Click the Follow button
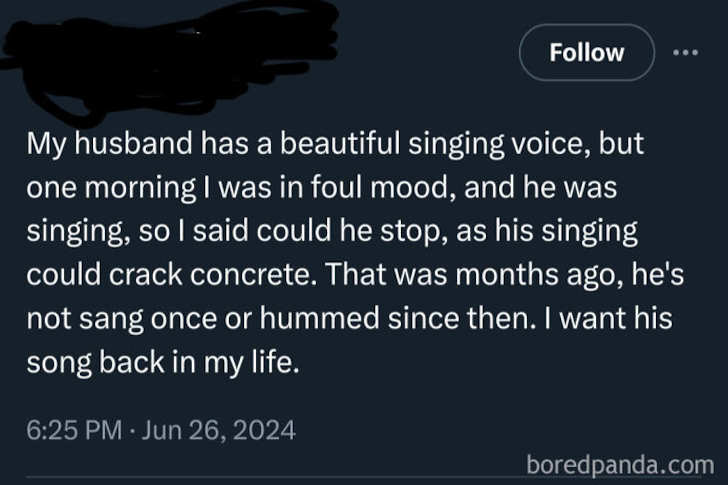 coord(586,52)
